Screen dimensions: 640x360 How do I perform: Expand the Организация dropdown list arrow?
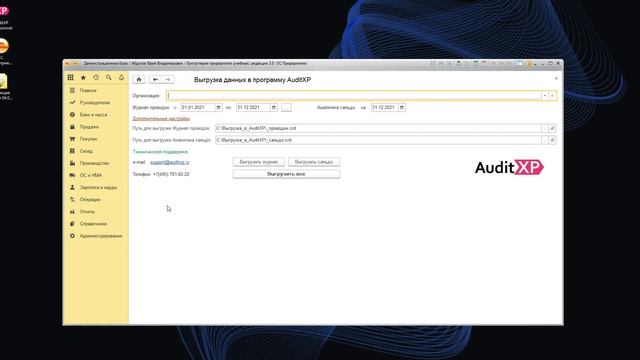544,96
